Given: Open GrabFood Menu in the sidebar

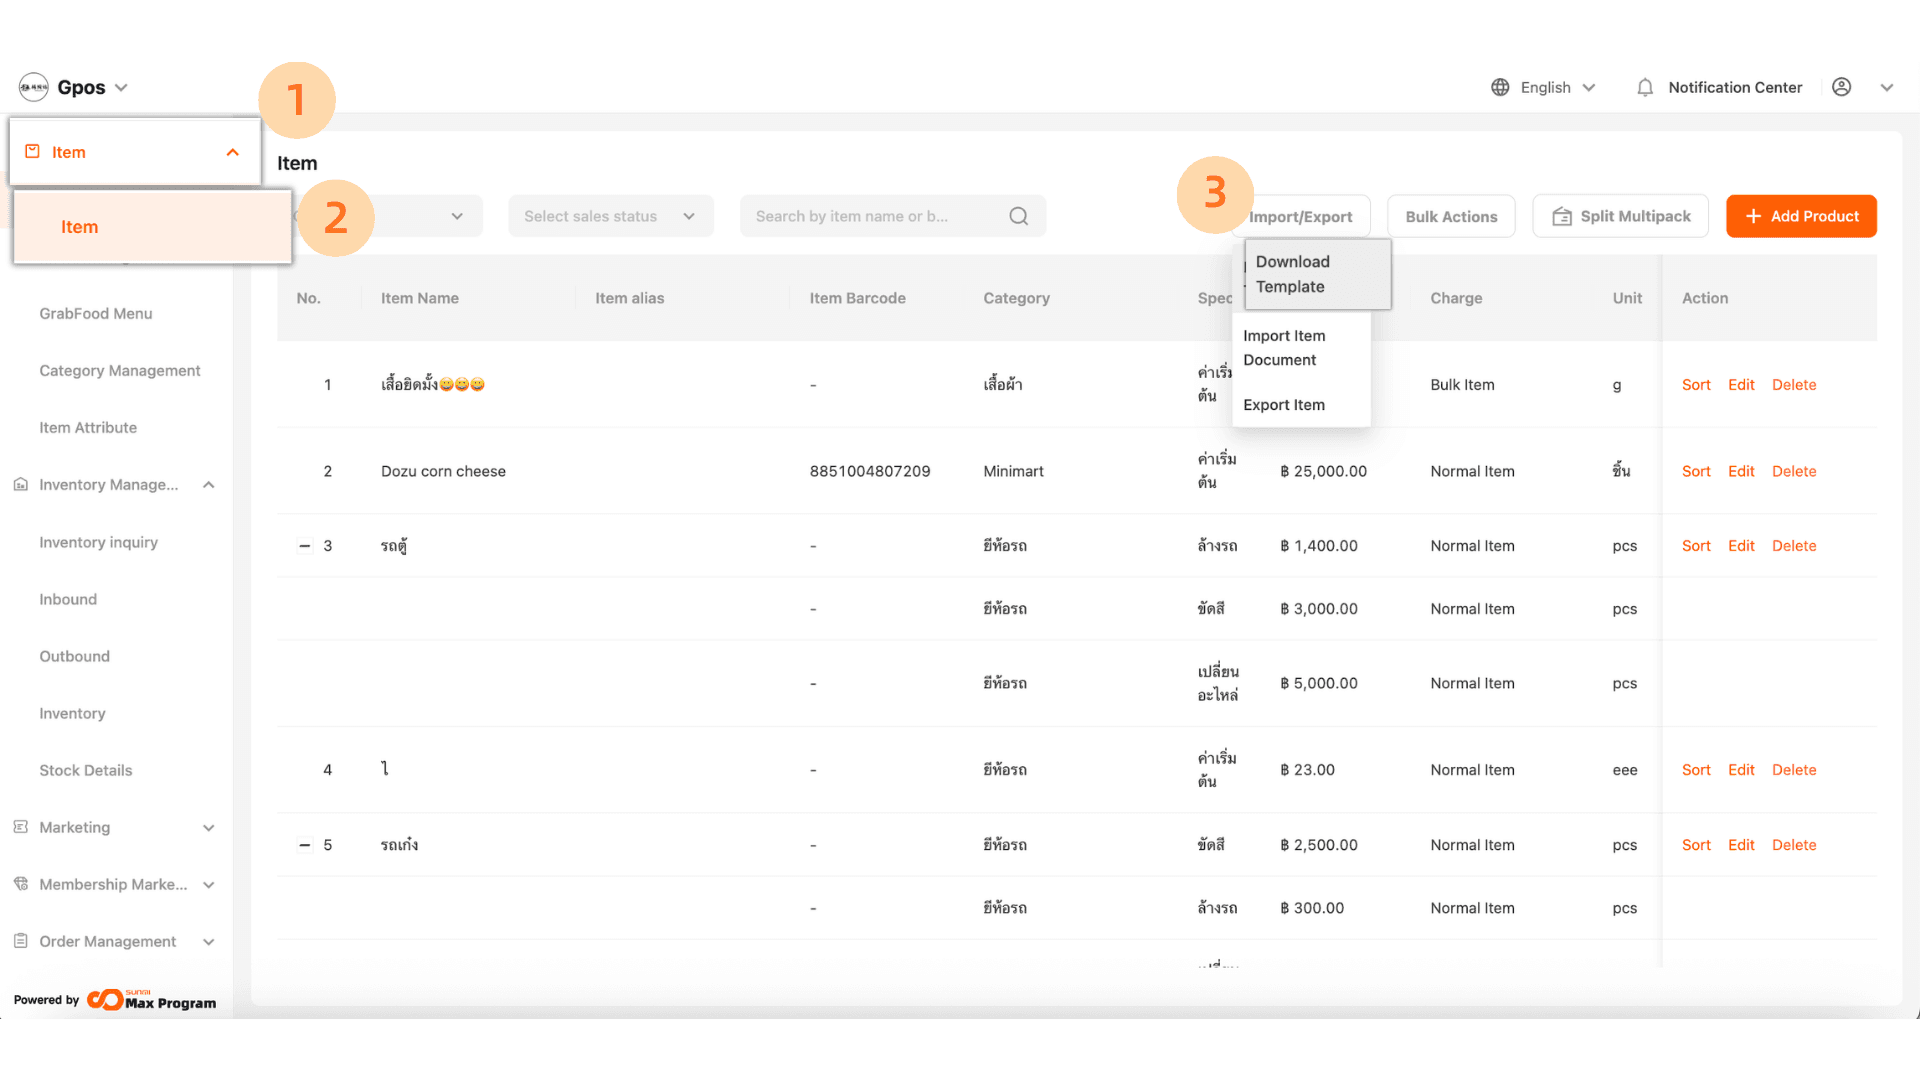Looking at the screenshot, I should [96, 314].
